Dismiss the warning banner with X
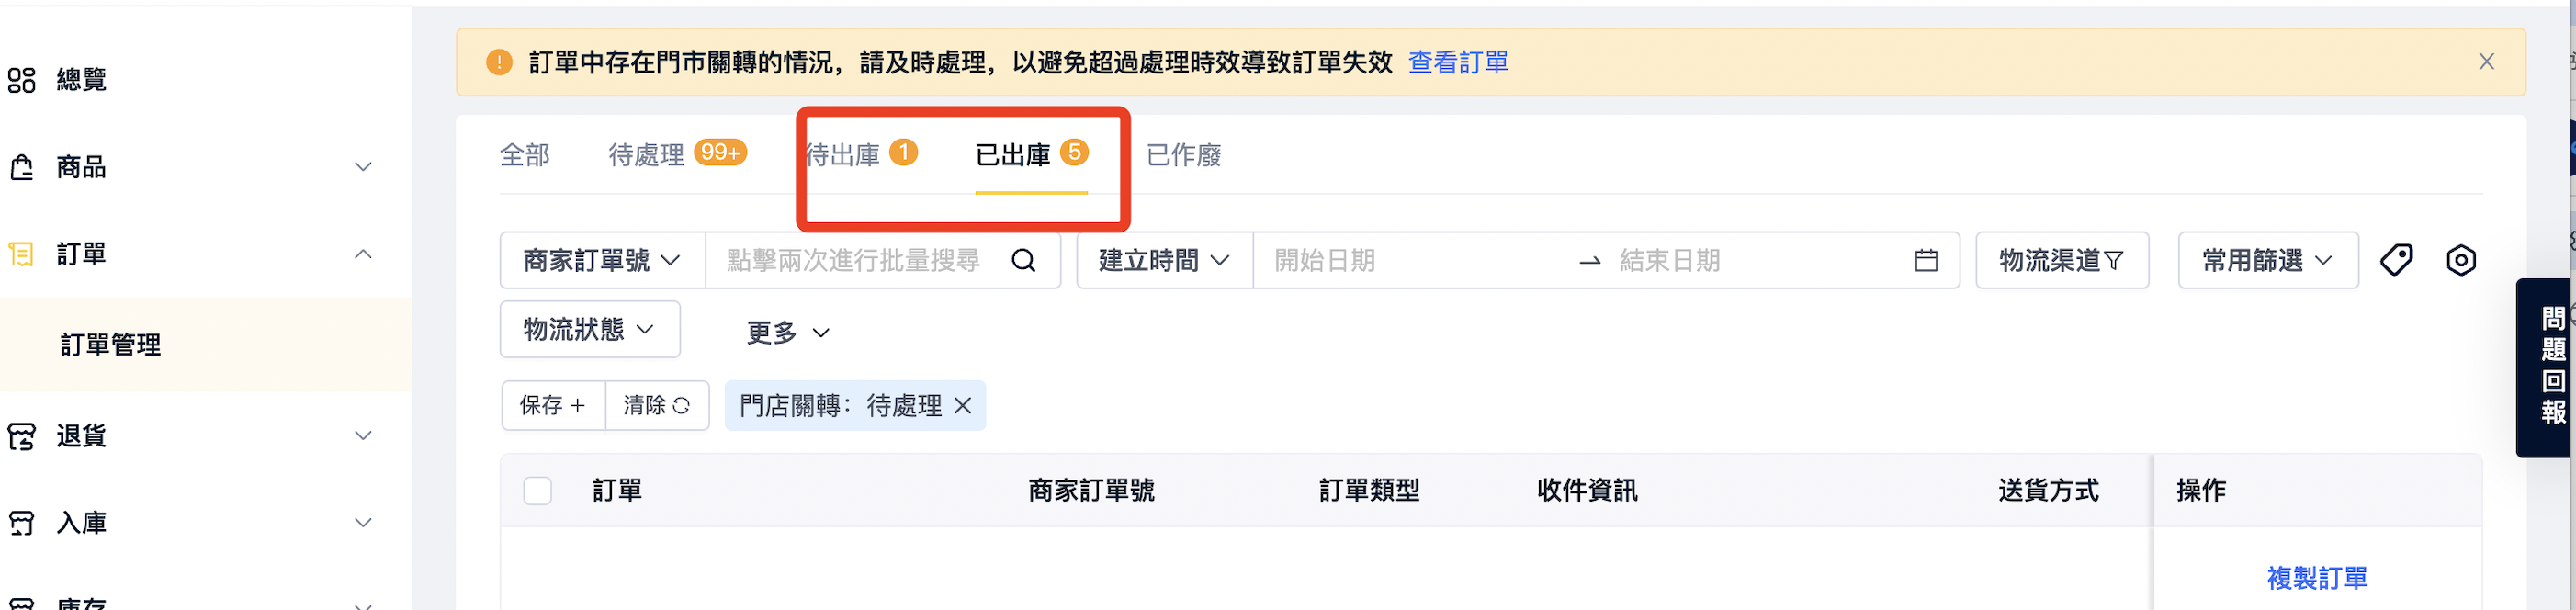 tap(2486, 62)
